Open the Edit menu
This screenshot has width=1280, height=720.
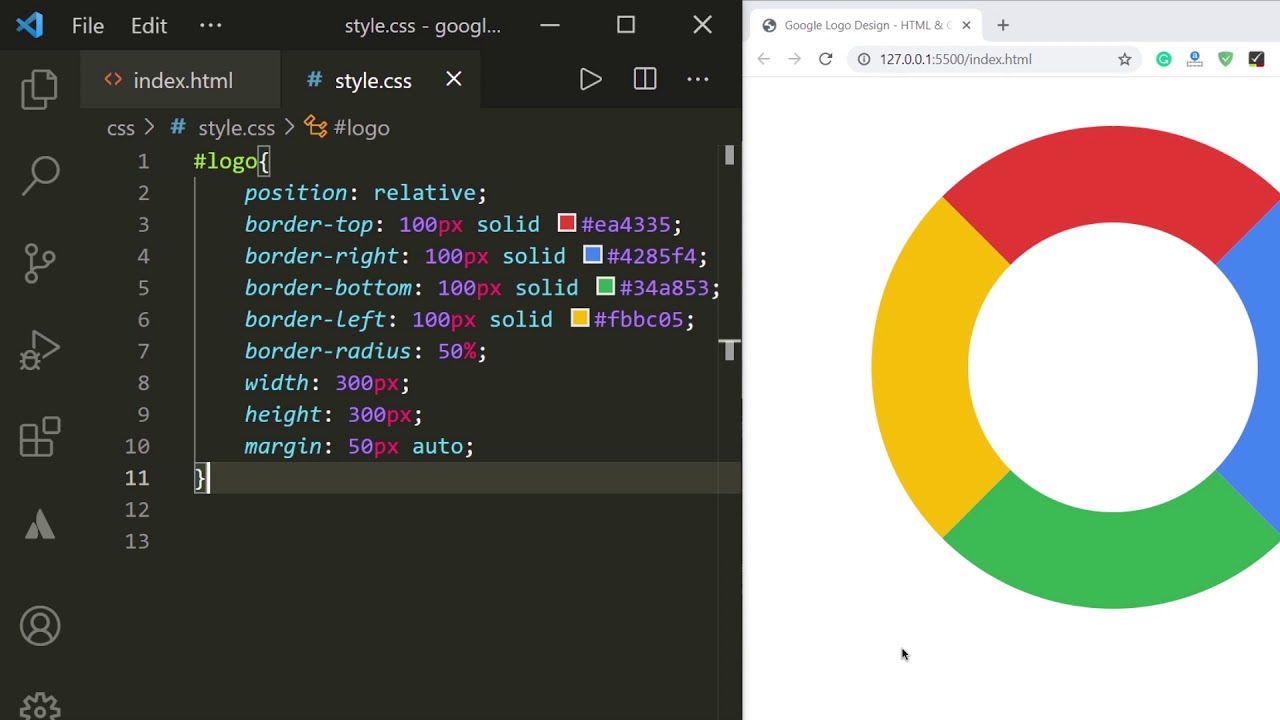coord(149,26)
